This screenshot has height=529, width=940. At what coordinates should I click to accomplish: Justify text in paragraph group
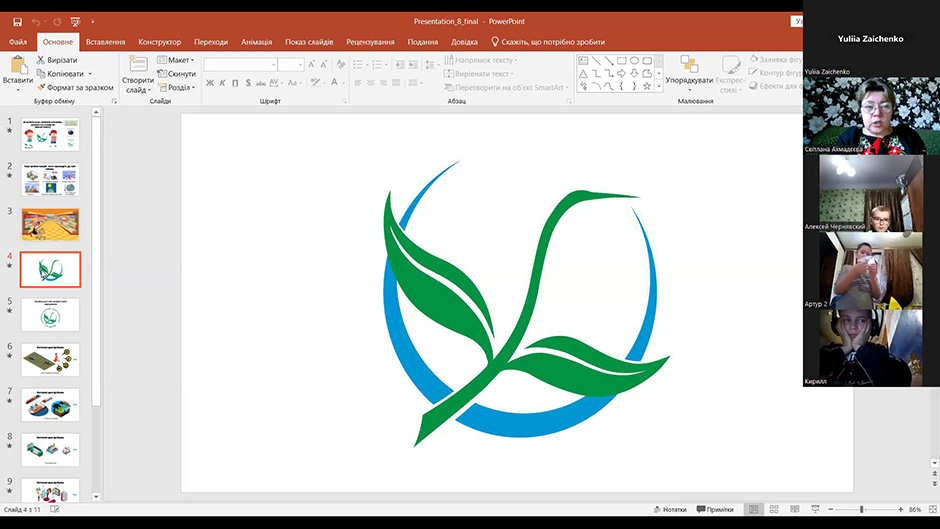pos(396,83)
